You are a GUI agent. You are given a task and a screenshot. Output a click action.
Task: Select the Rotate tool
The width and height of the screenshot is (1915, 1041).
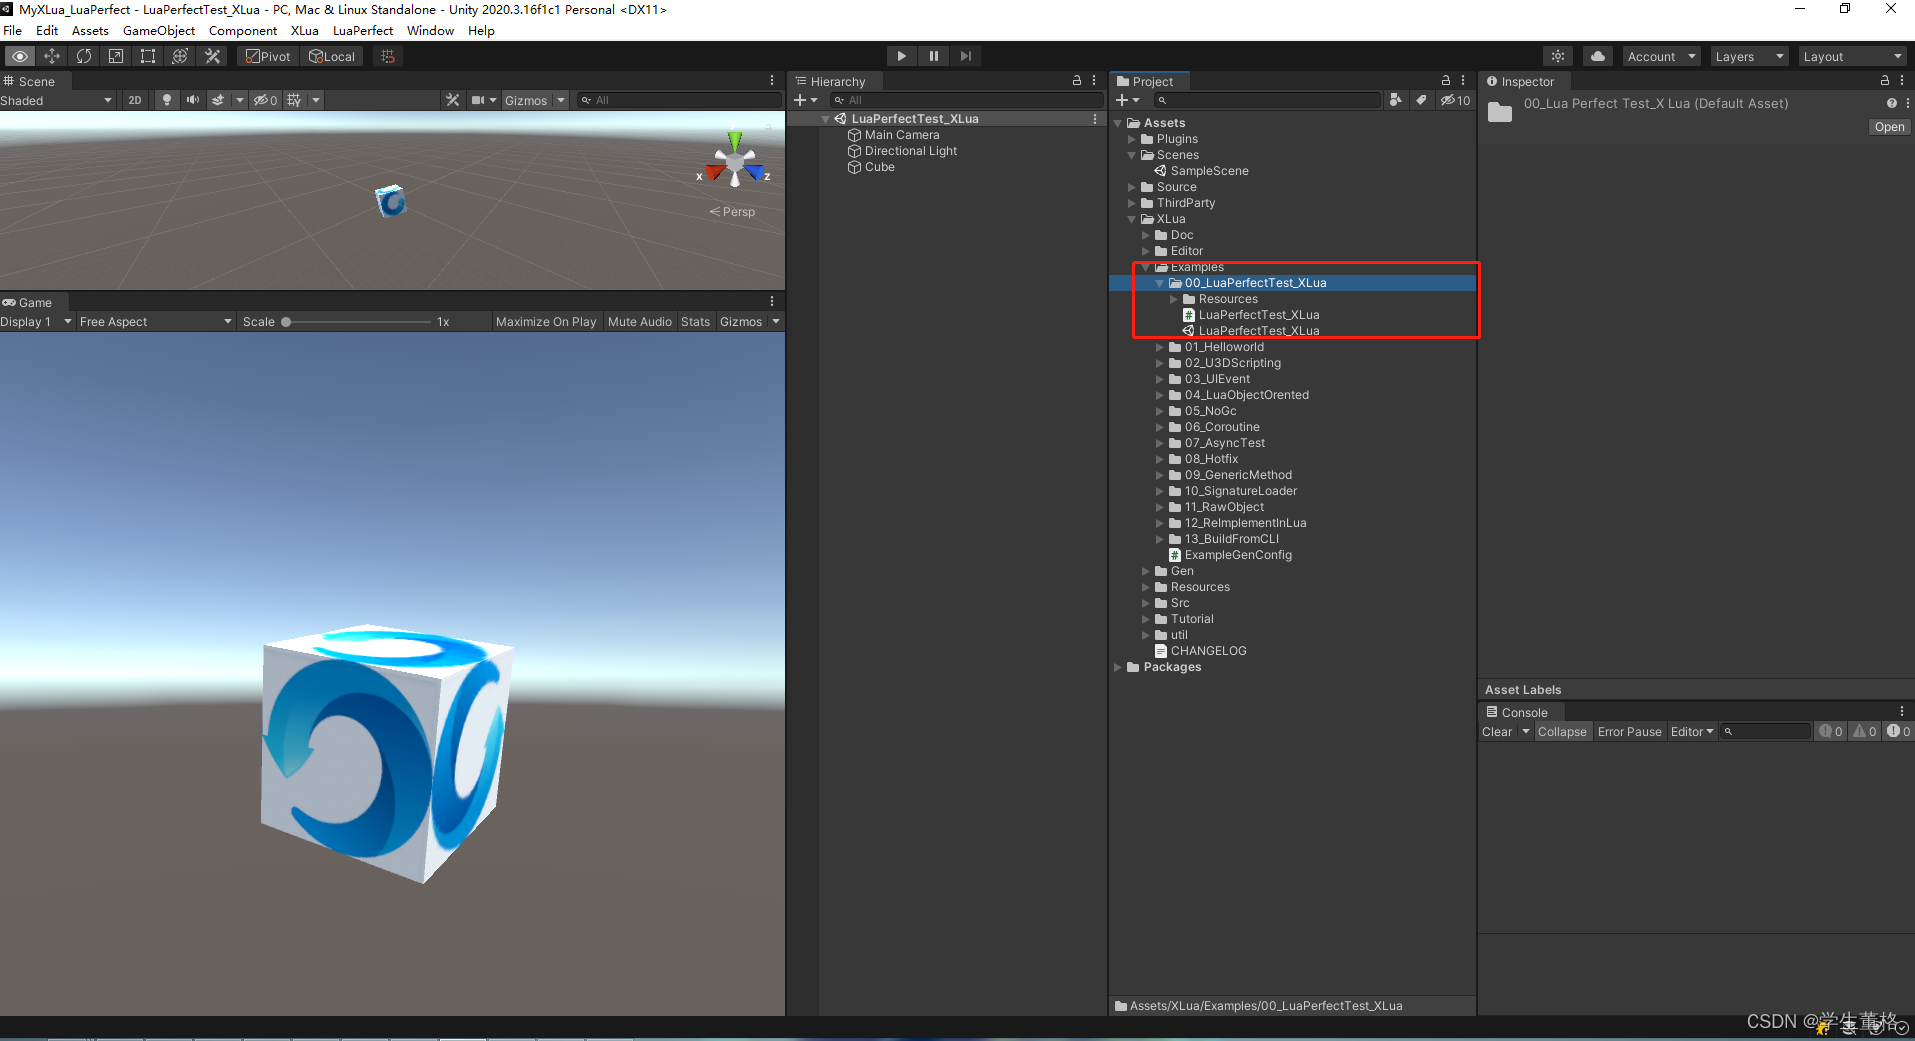84,56
